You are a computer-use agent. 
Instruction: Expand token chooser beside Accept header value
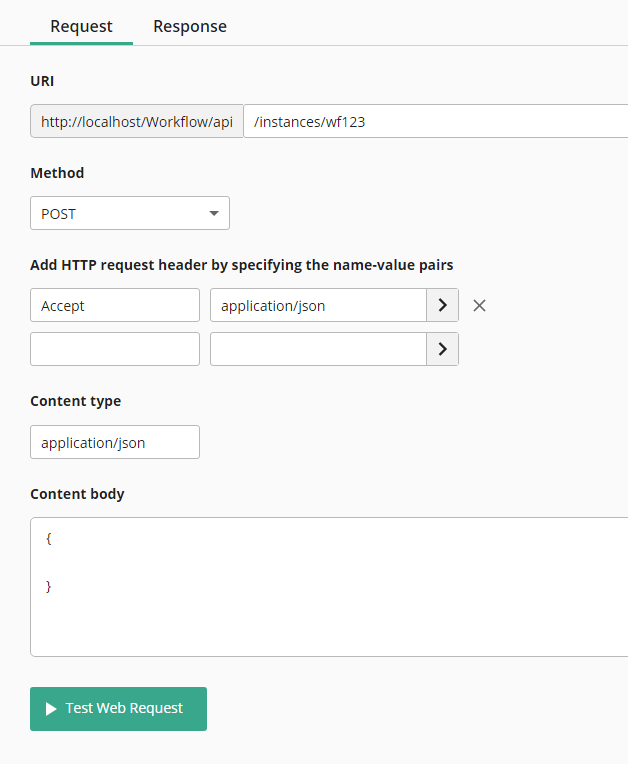442,306
